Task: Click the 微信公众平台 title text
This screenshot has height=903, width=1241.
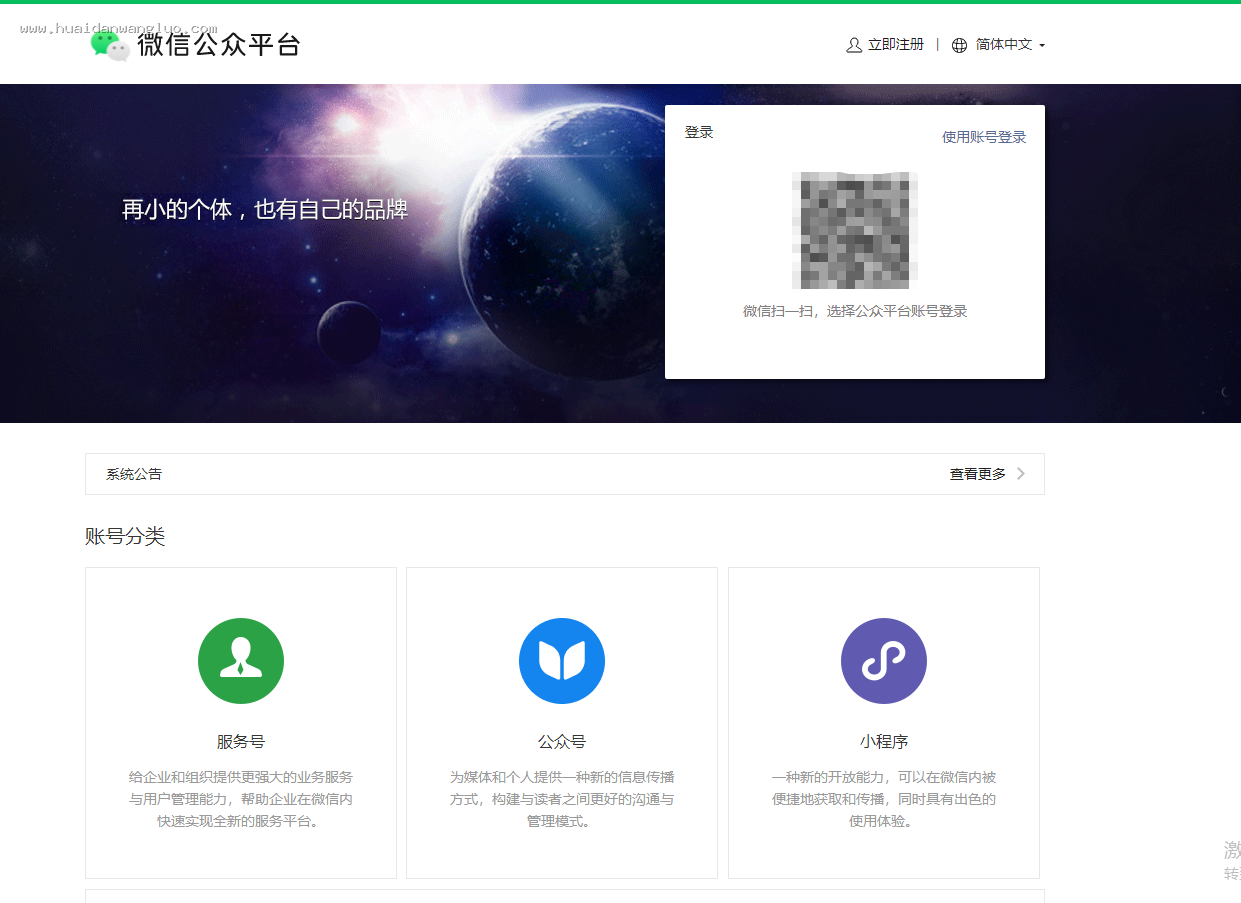Action: [x=219, y=45]
